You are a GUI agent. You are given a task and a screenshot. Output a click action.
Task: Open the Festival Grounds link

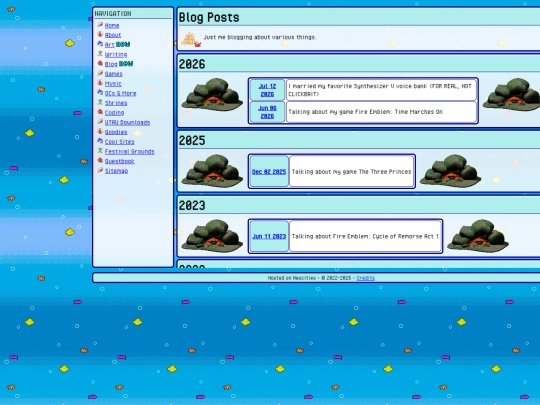click(x=129, y=152)
